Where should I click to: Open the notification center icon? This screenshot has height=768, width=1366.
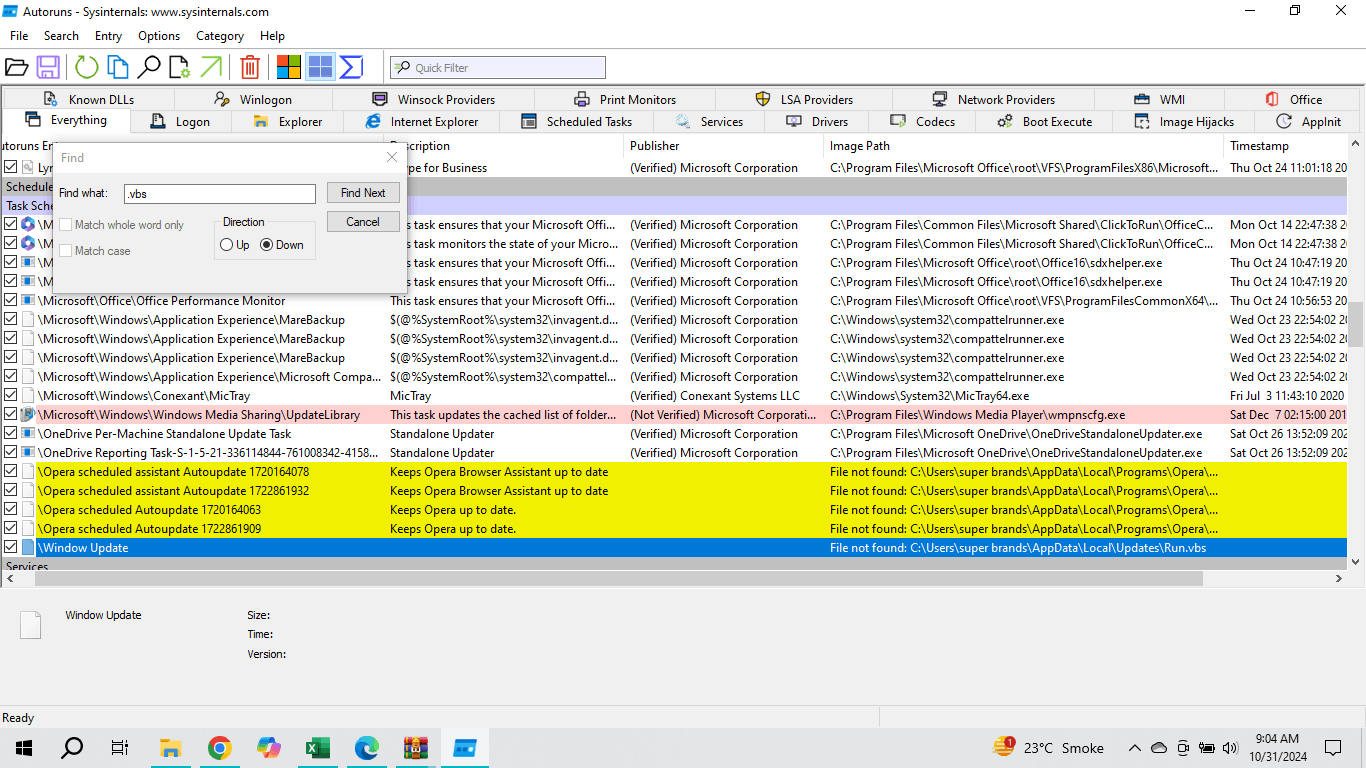click(x=1333, y=748)
